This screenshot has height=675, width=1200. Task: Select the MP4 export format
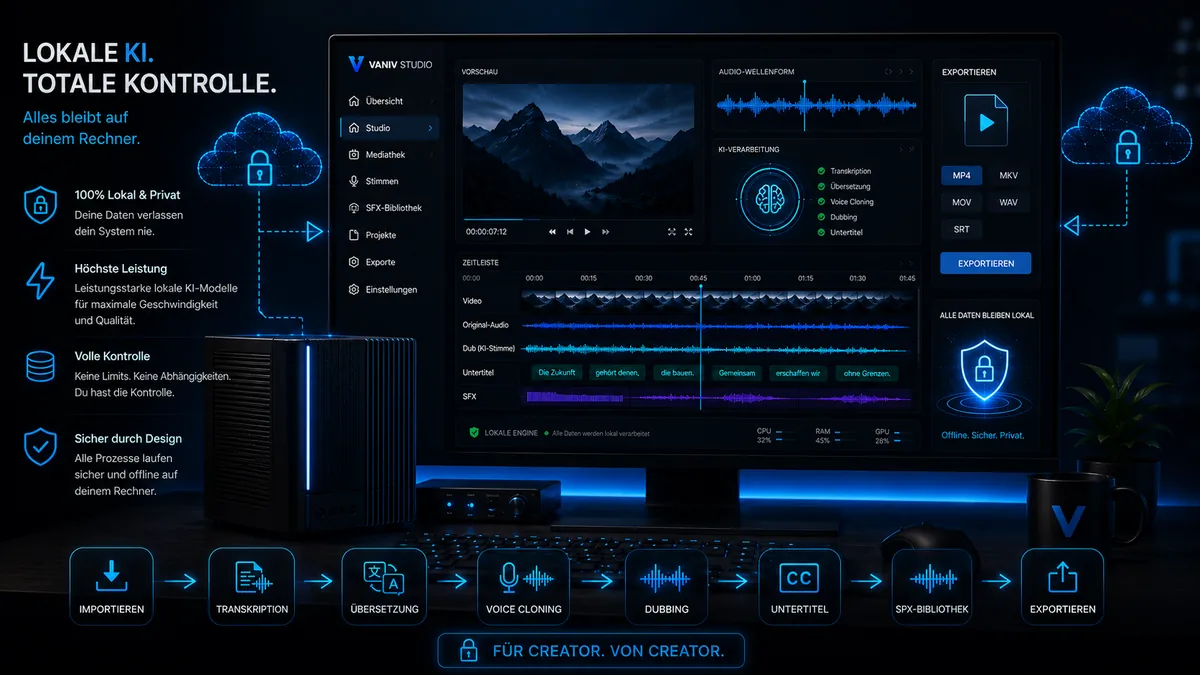click(x=961, y=175)
